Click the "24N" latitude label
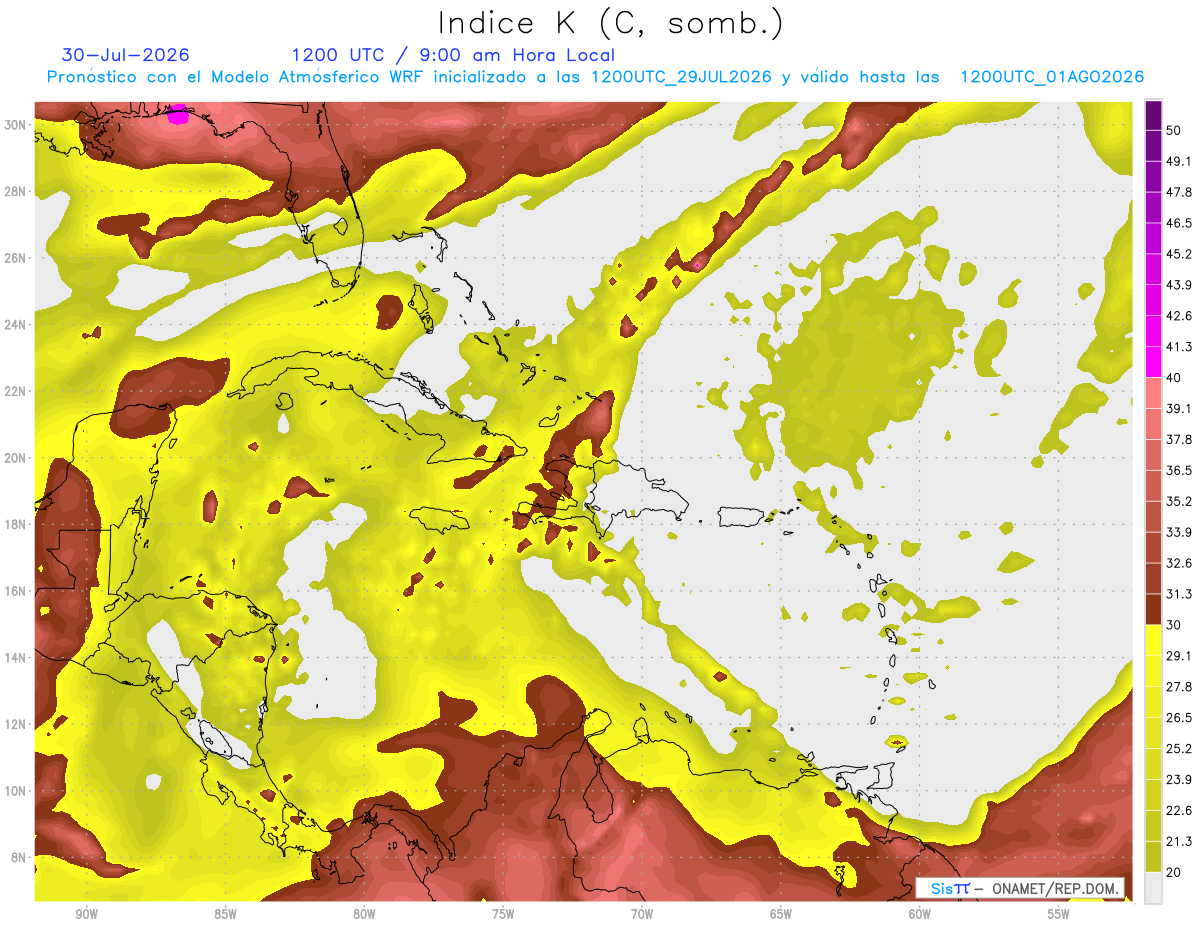 click(16, 324)
